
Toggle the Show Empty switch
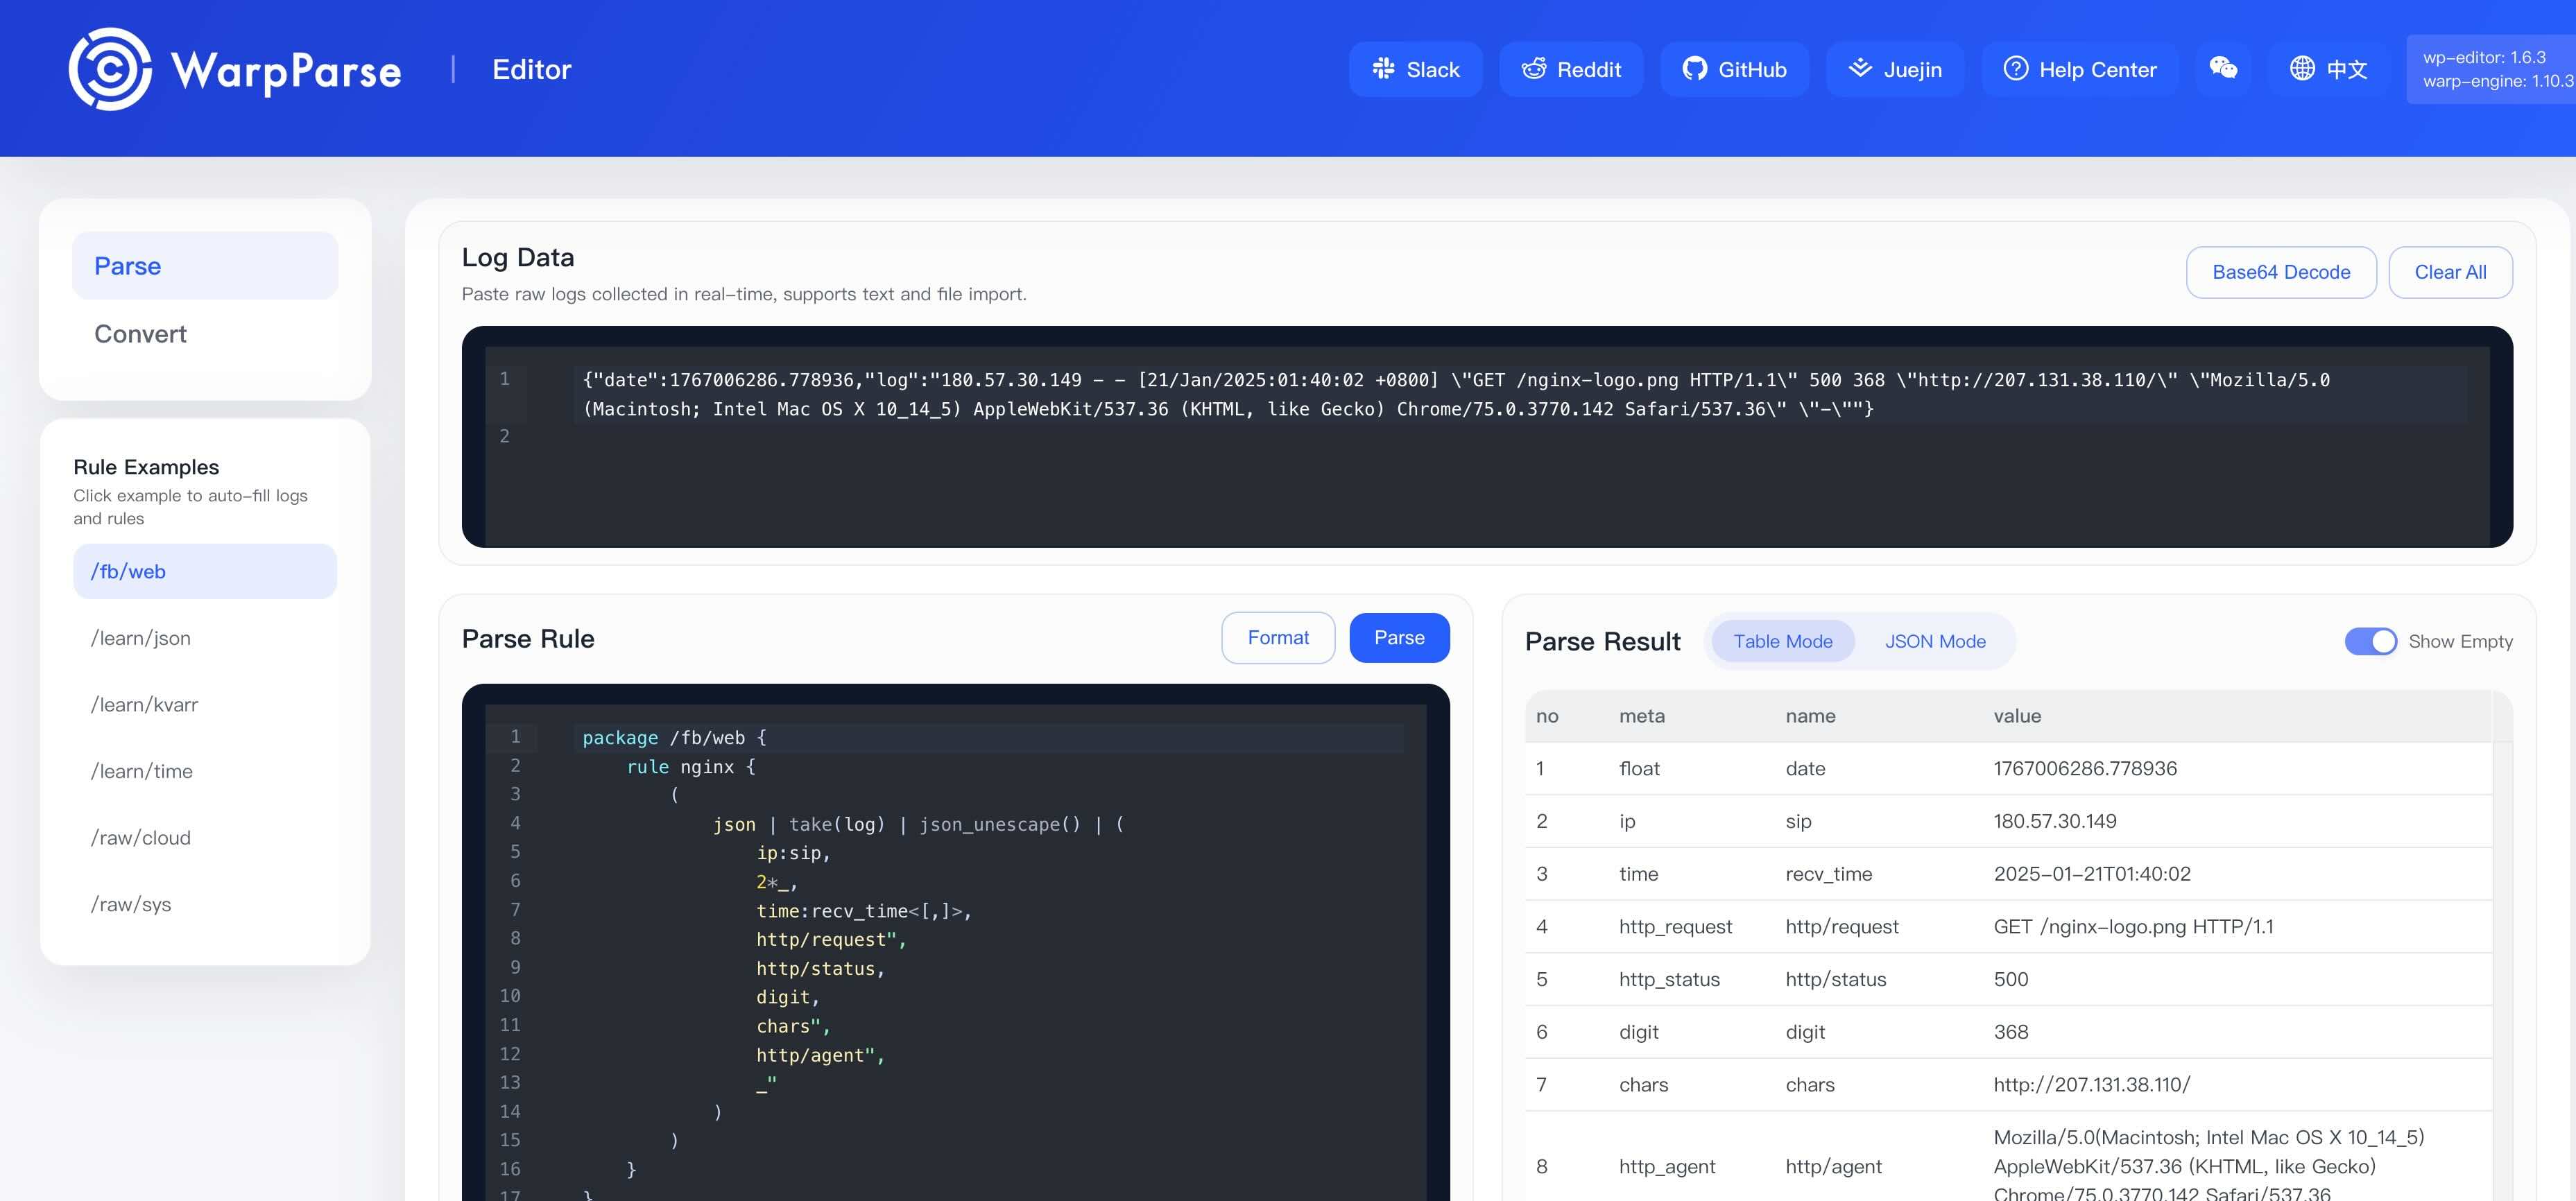click(2371, 641)
